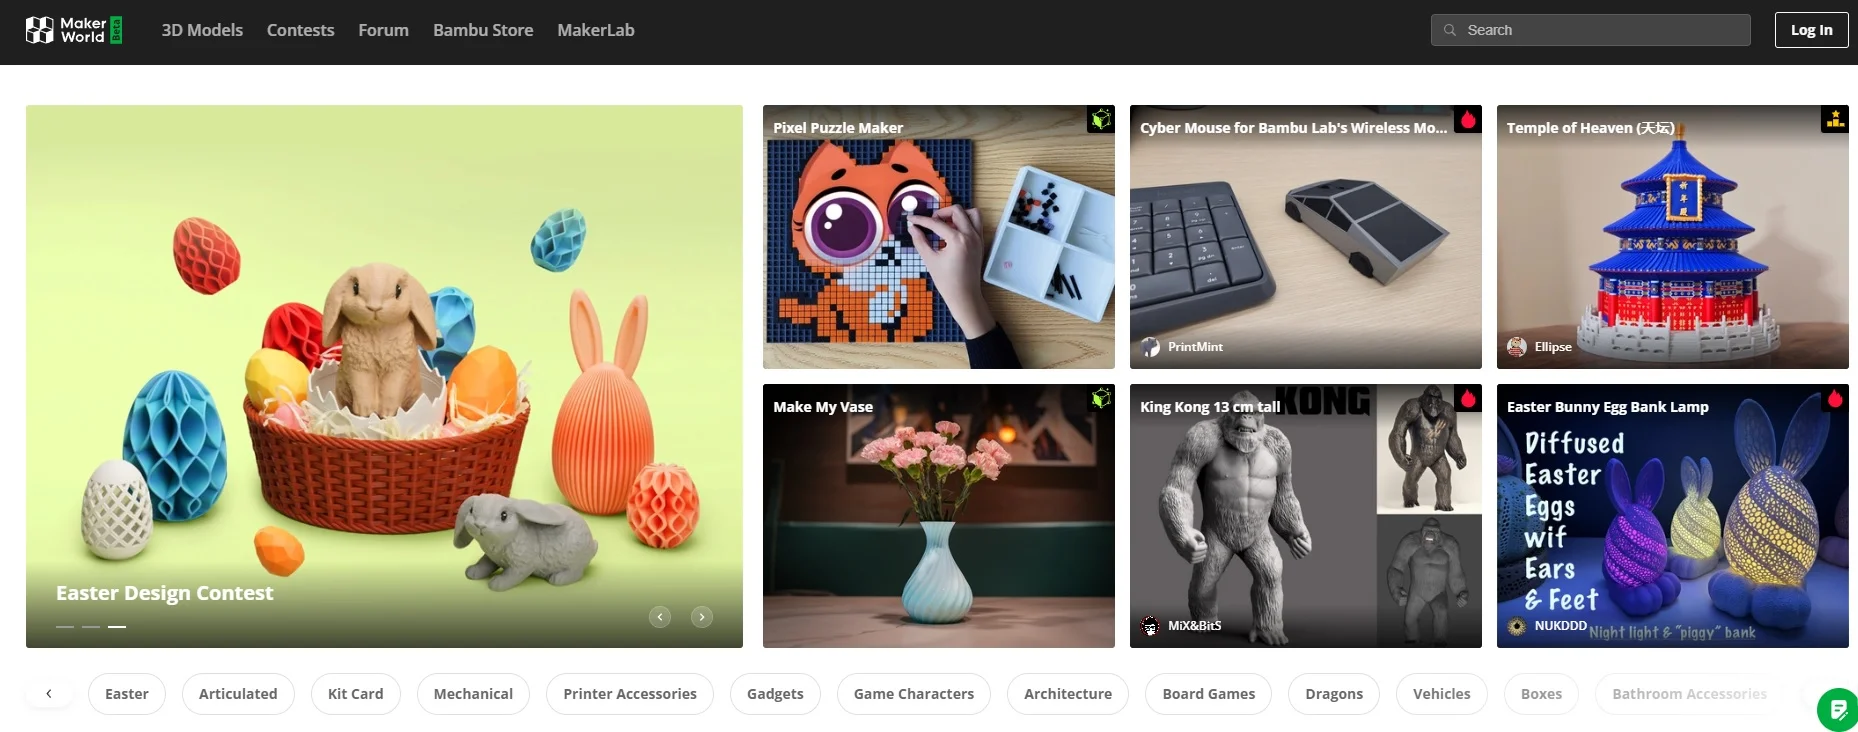Select the third banner slide indicator
Image resolution: width=1858 pixels, height=732 pixels.
point(117,627)
